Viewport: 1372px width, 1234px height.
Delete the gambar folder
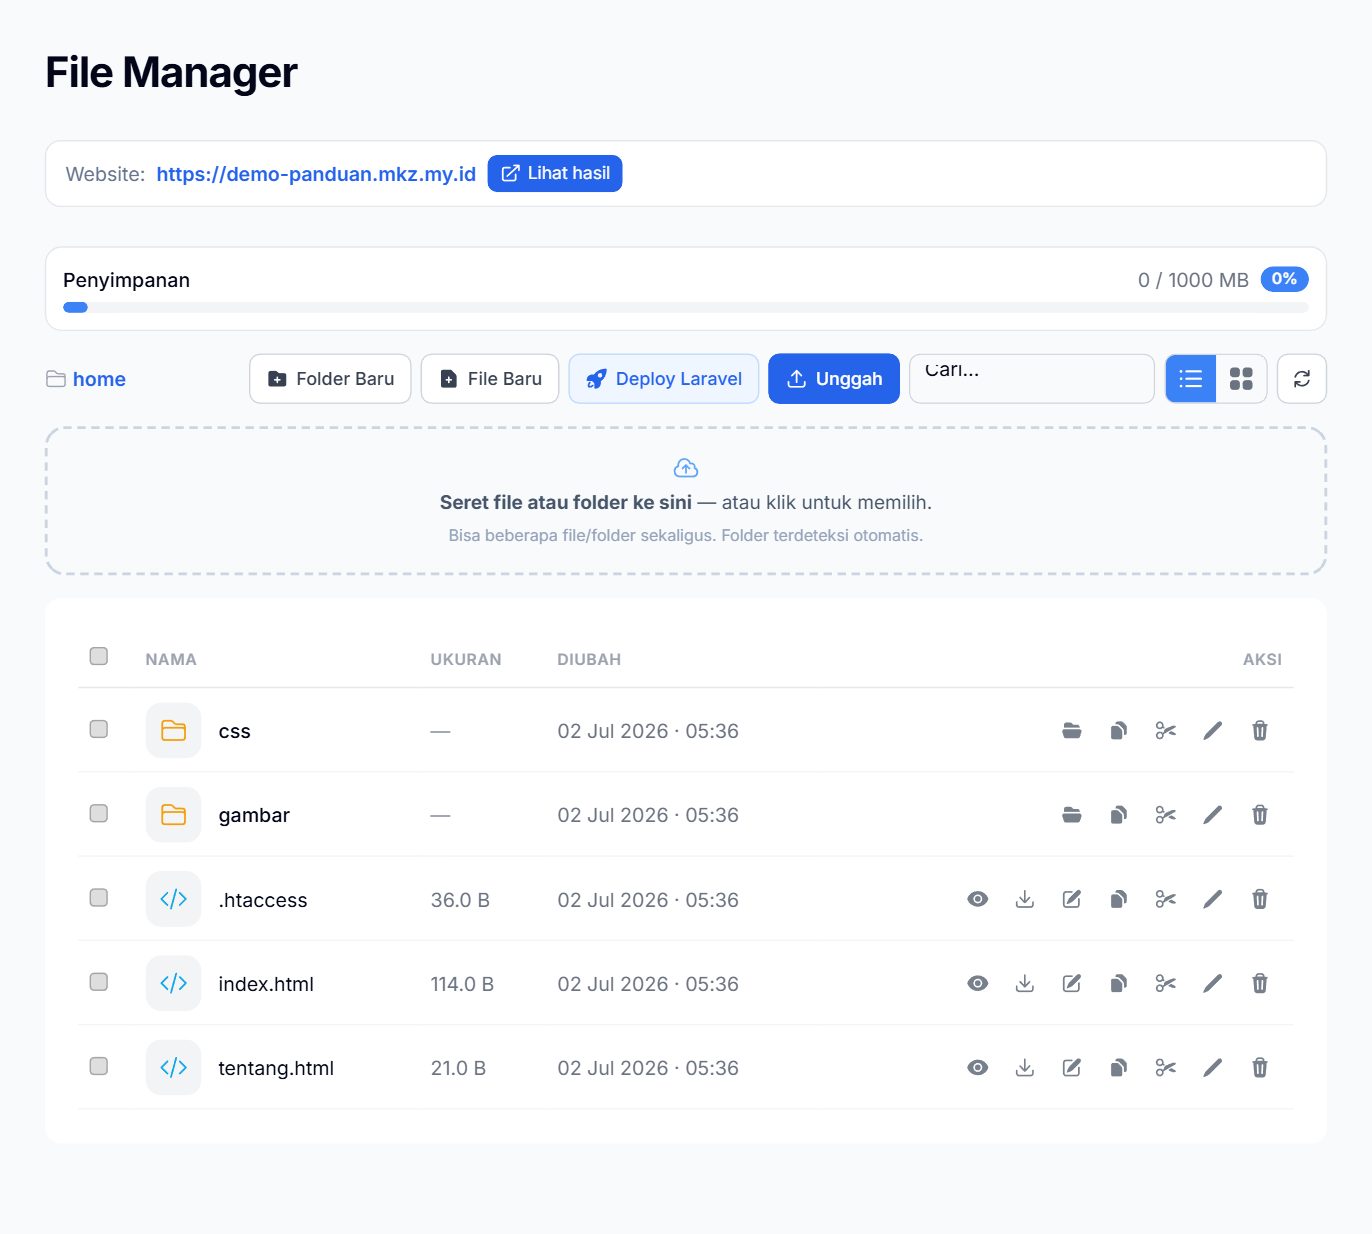1260,815
